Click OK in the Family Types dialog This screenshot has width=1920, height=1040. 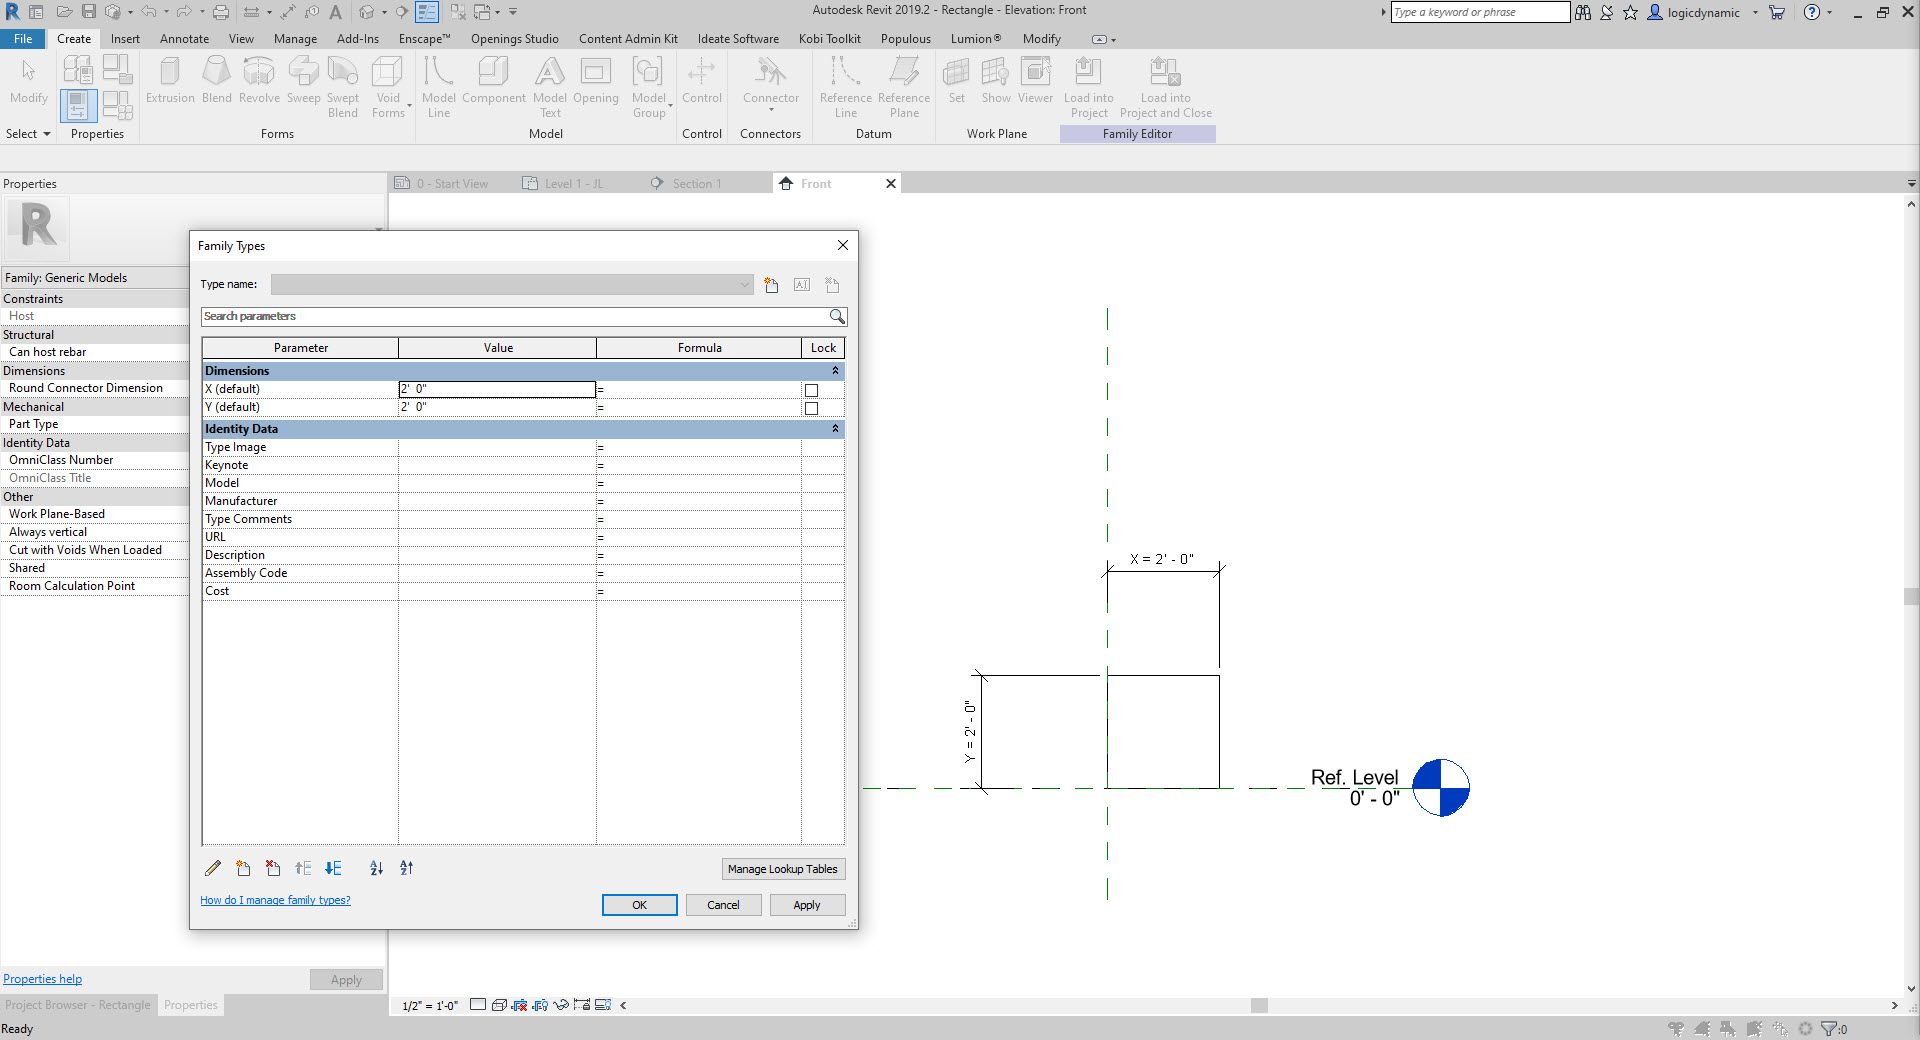(639, 905)
